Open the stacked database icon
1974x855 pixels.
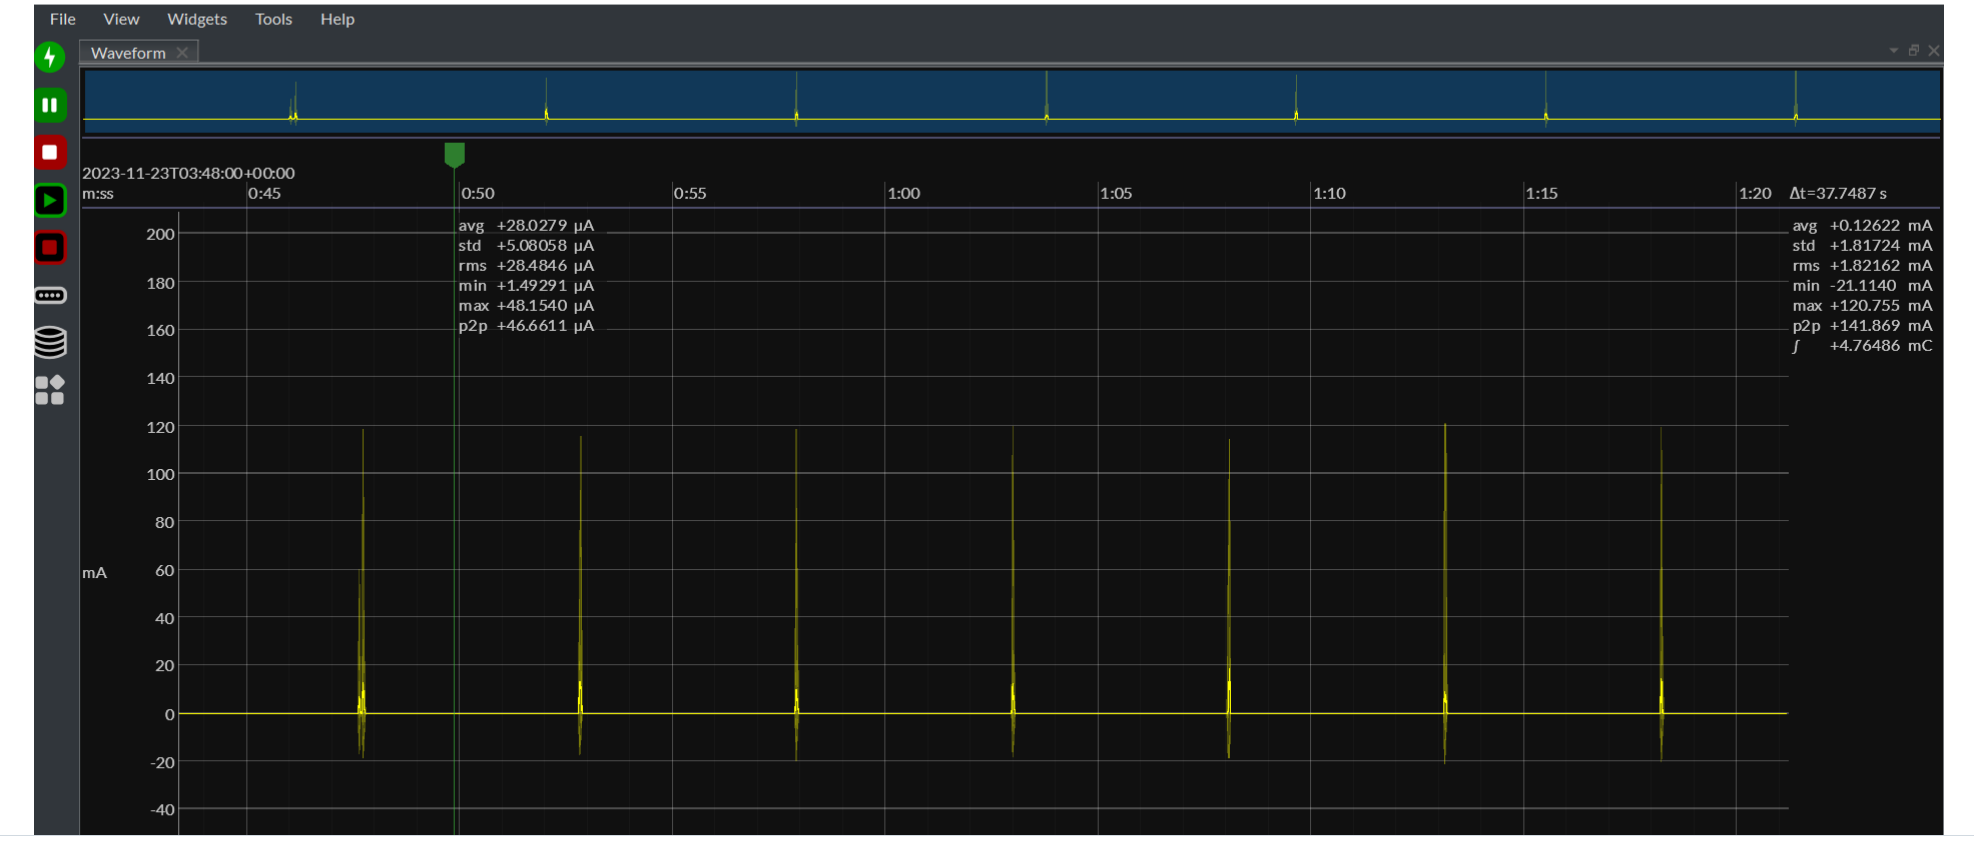tap(50, 342)
